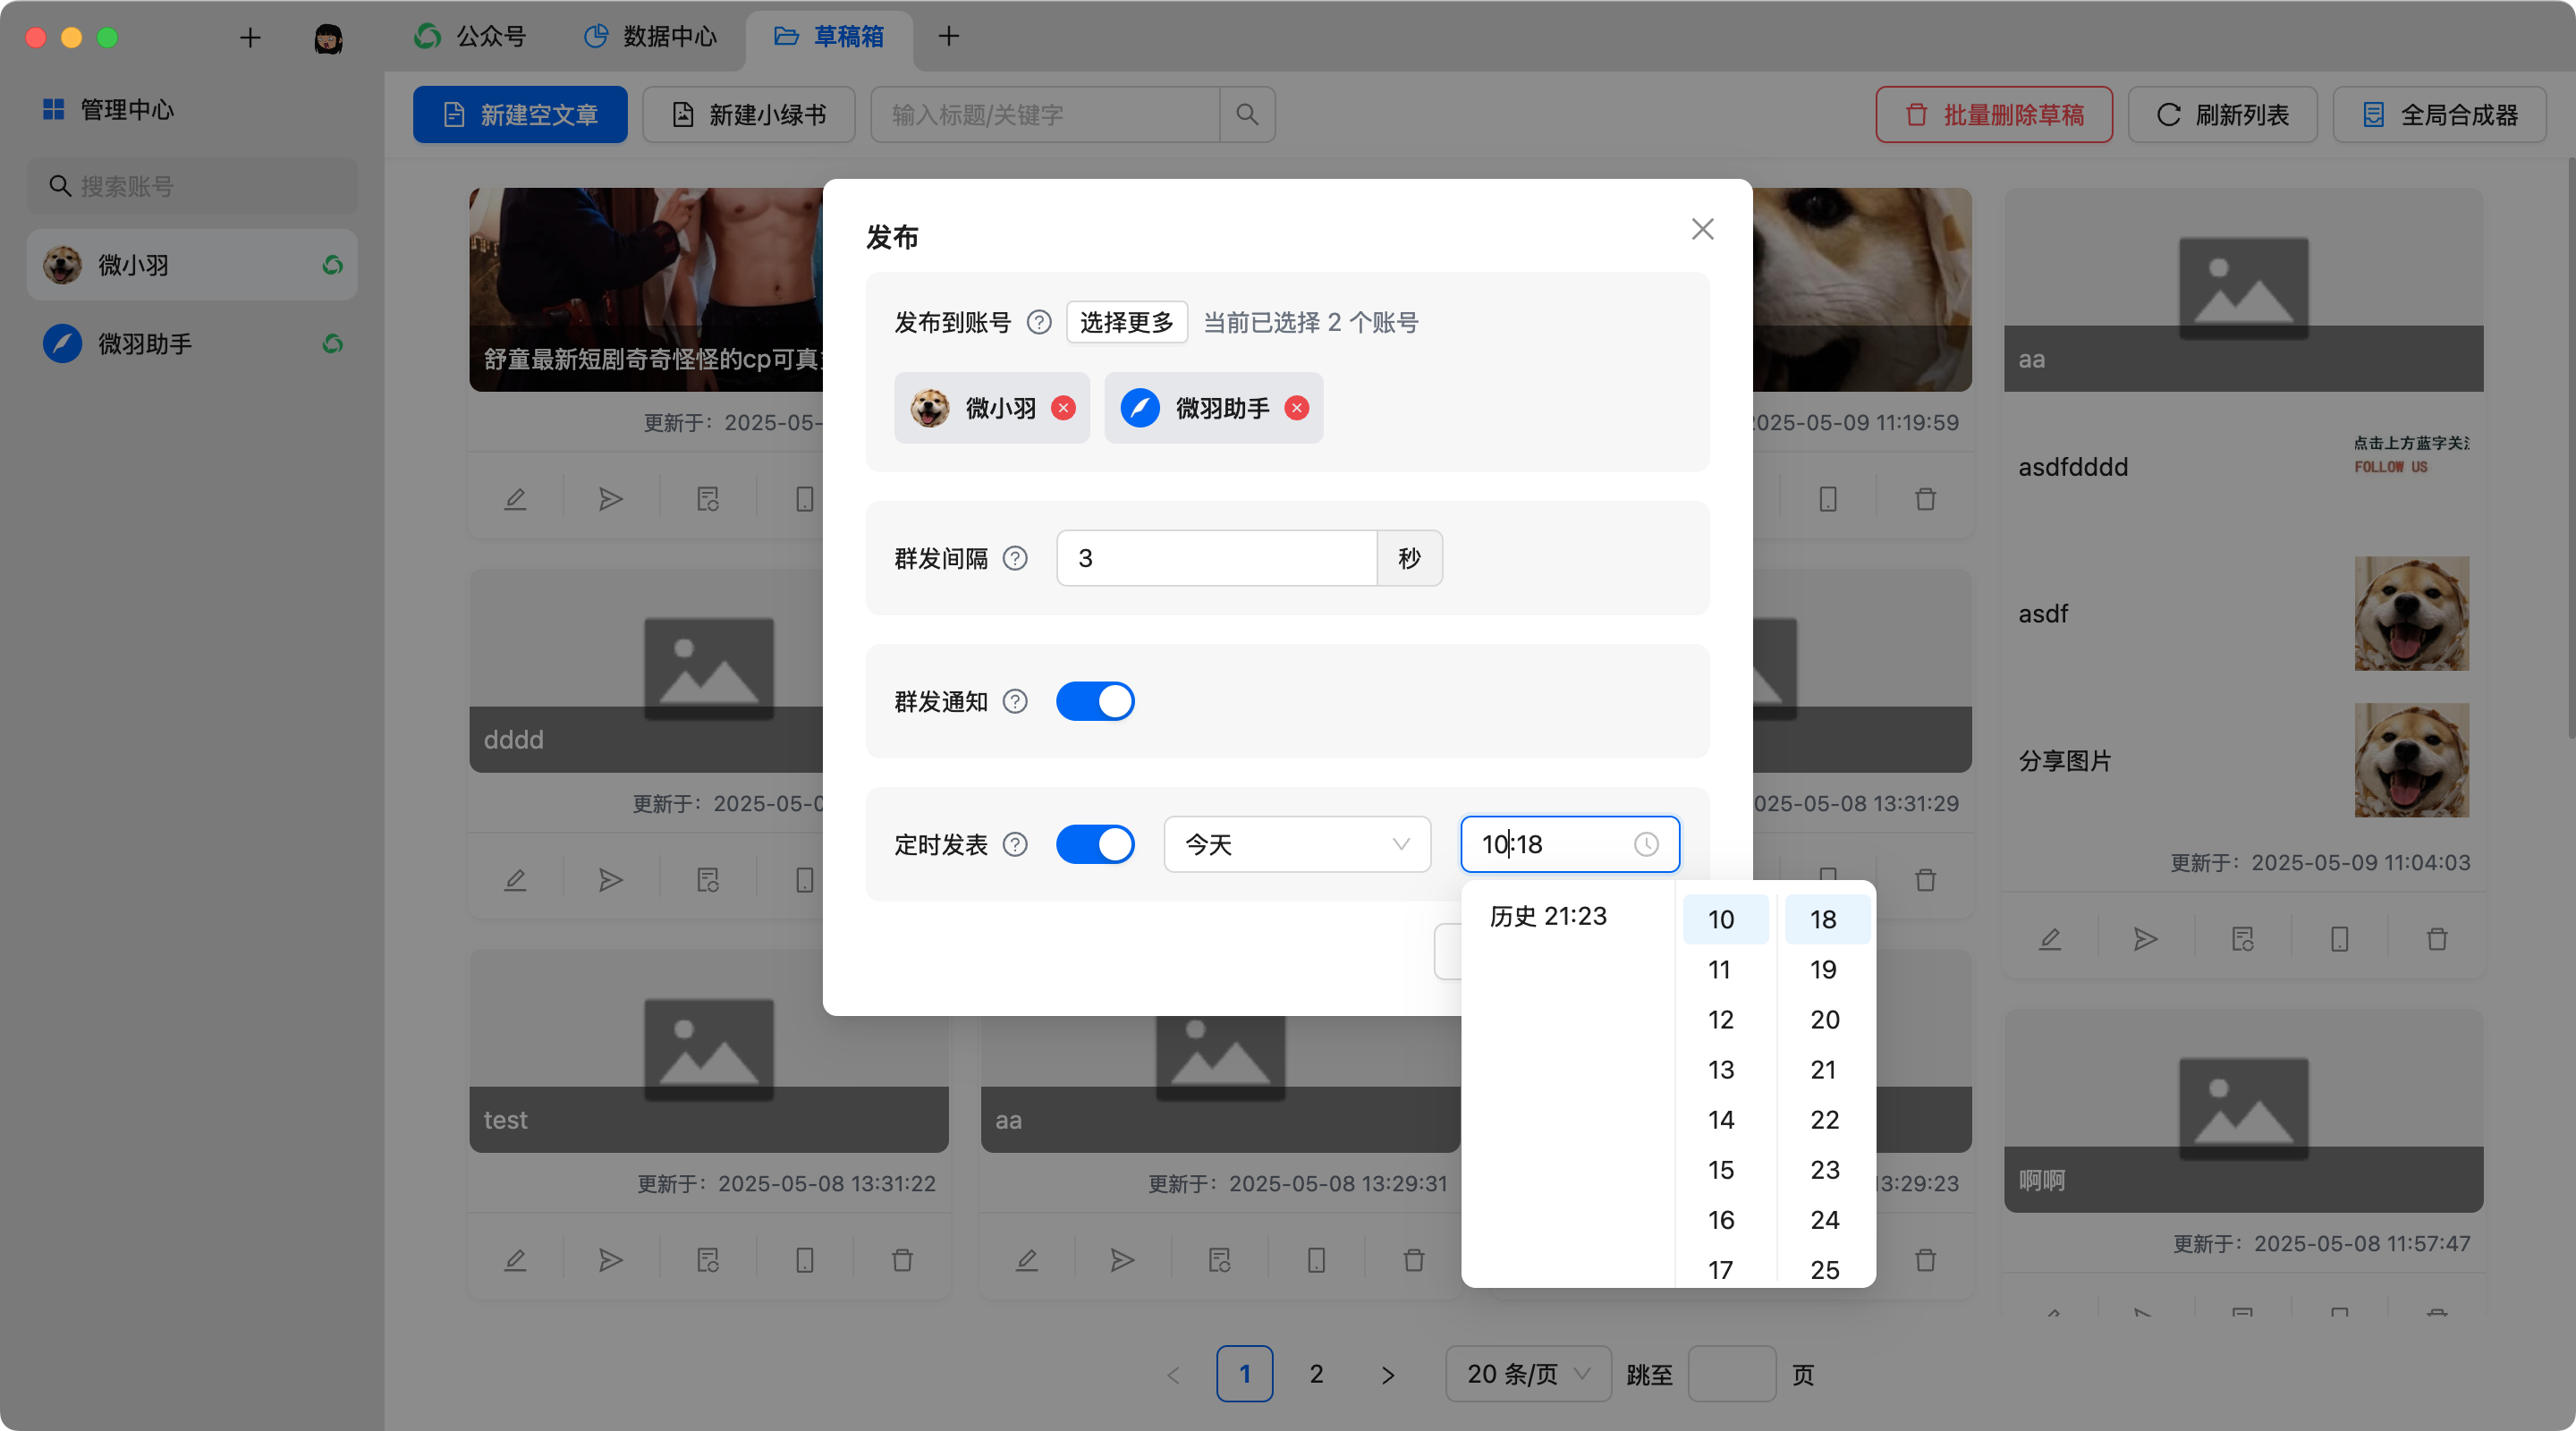Click send icon under the test draft
The width and height of the screenshot is (2576, 1431).
[x=611, y=1260]
